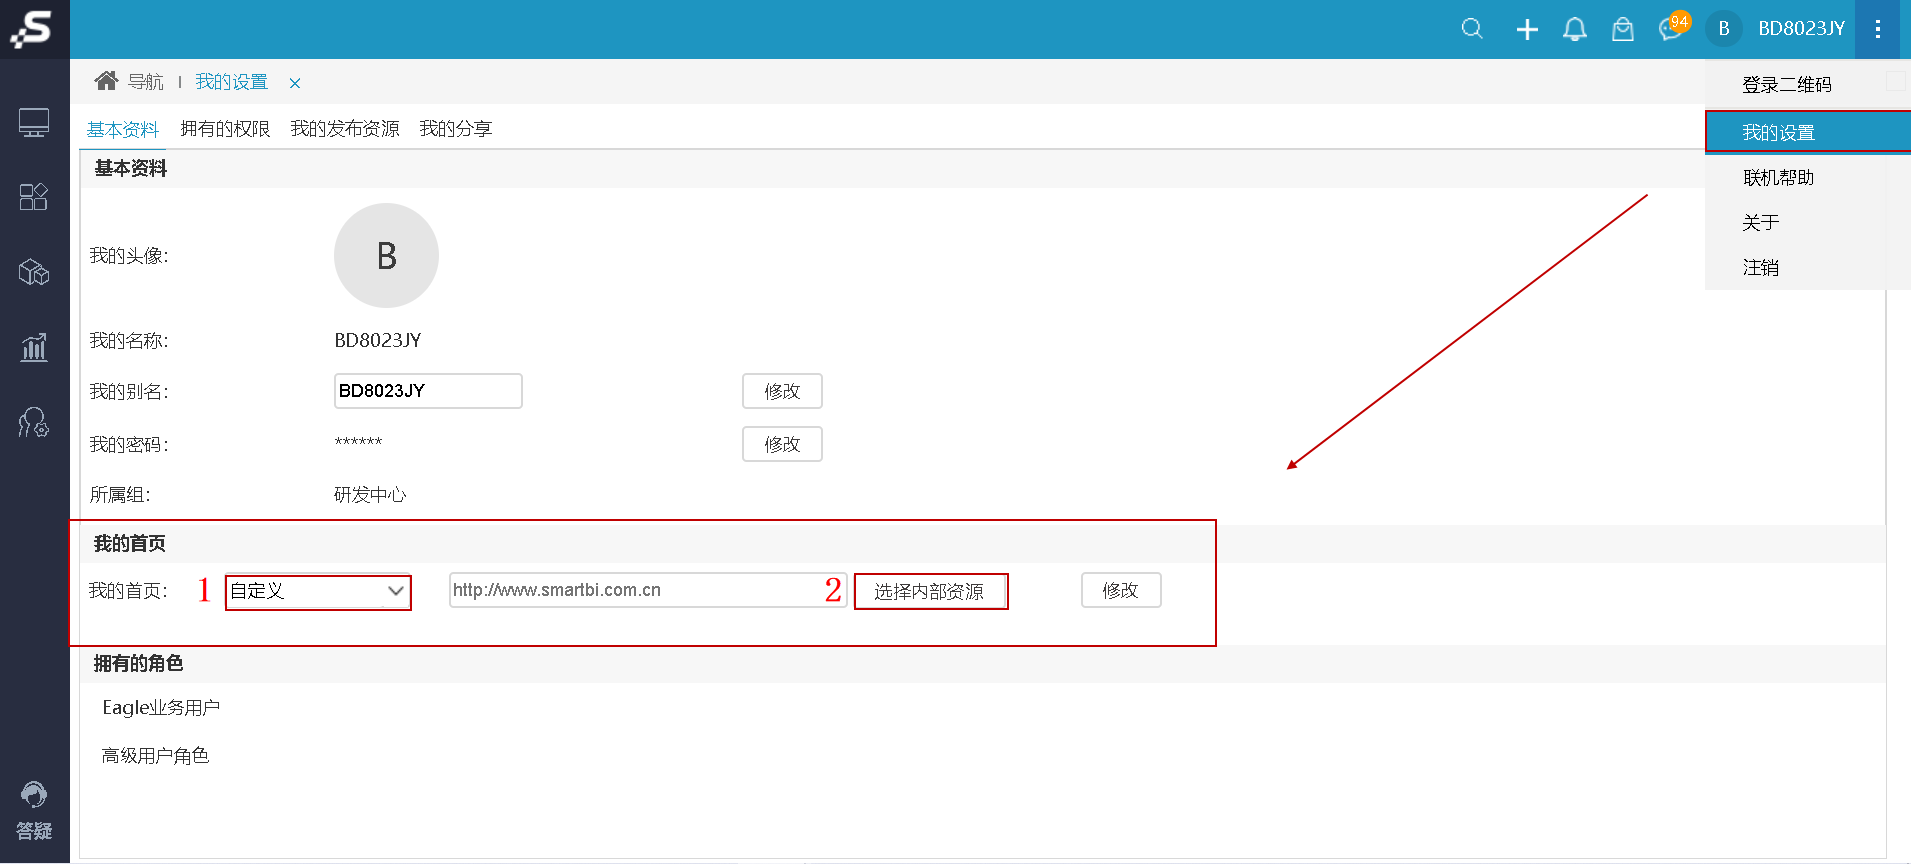This screenshot has height=864, width=1911.
Task: Click the 研发中心 group text
Action: tap(370, 495)
